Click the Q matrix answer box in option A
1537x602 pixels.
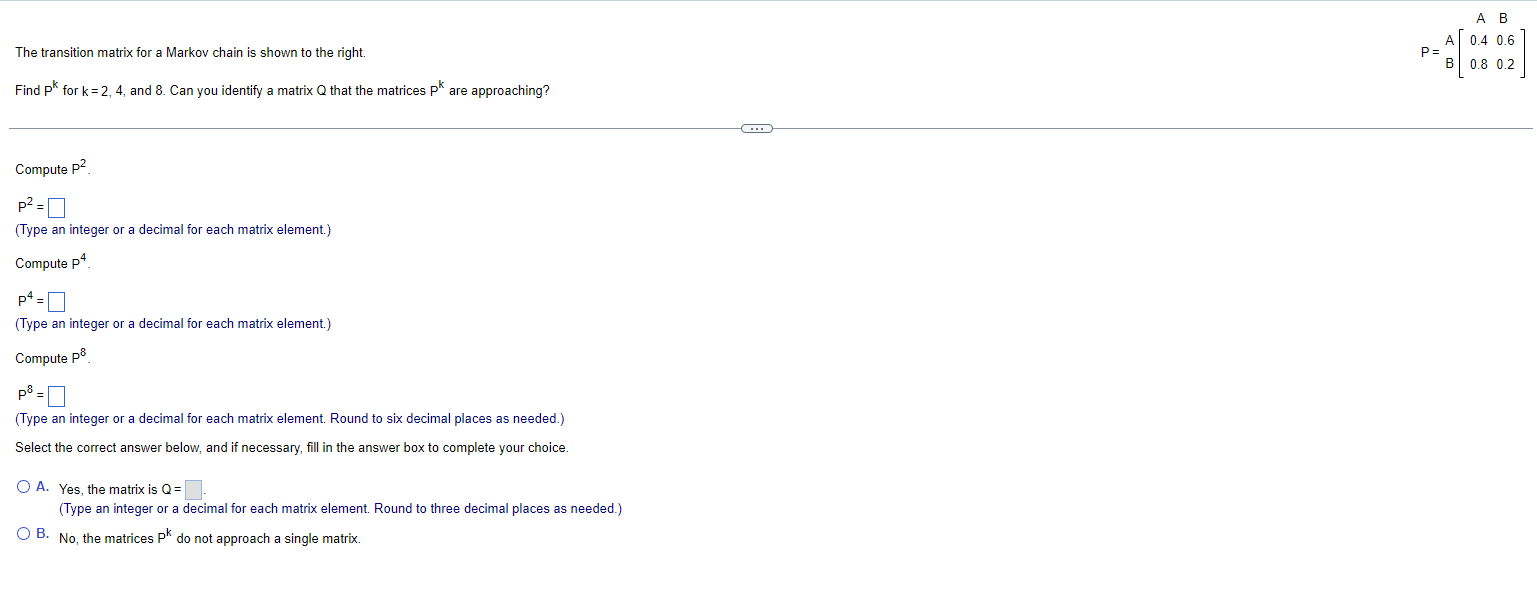point(194,490)
